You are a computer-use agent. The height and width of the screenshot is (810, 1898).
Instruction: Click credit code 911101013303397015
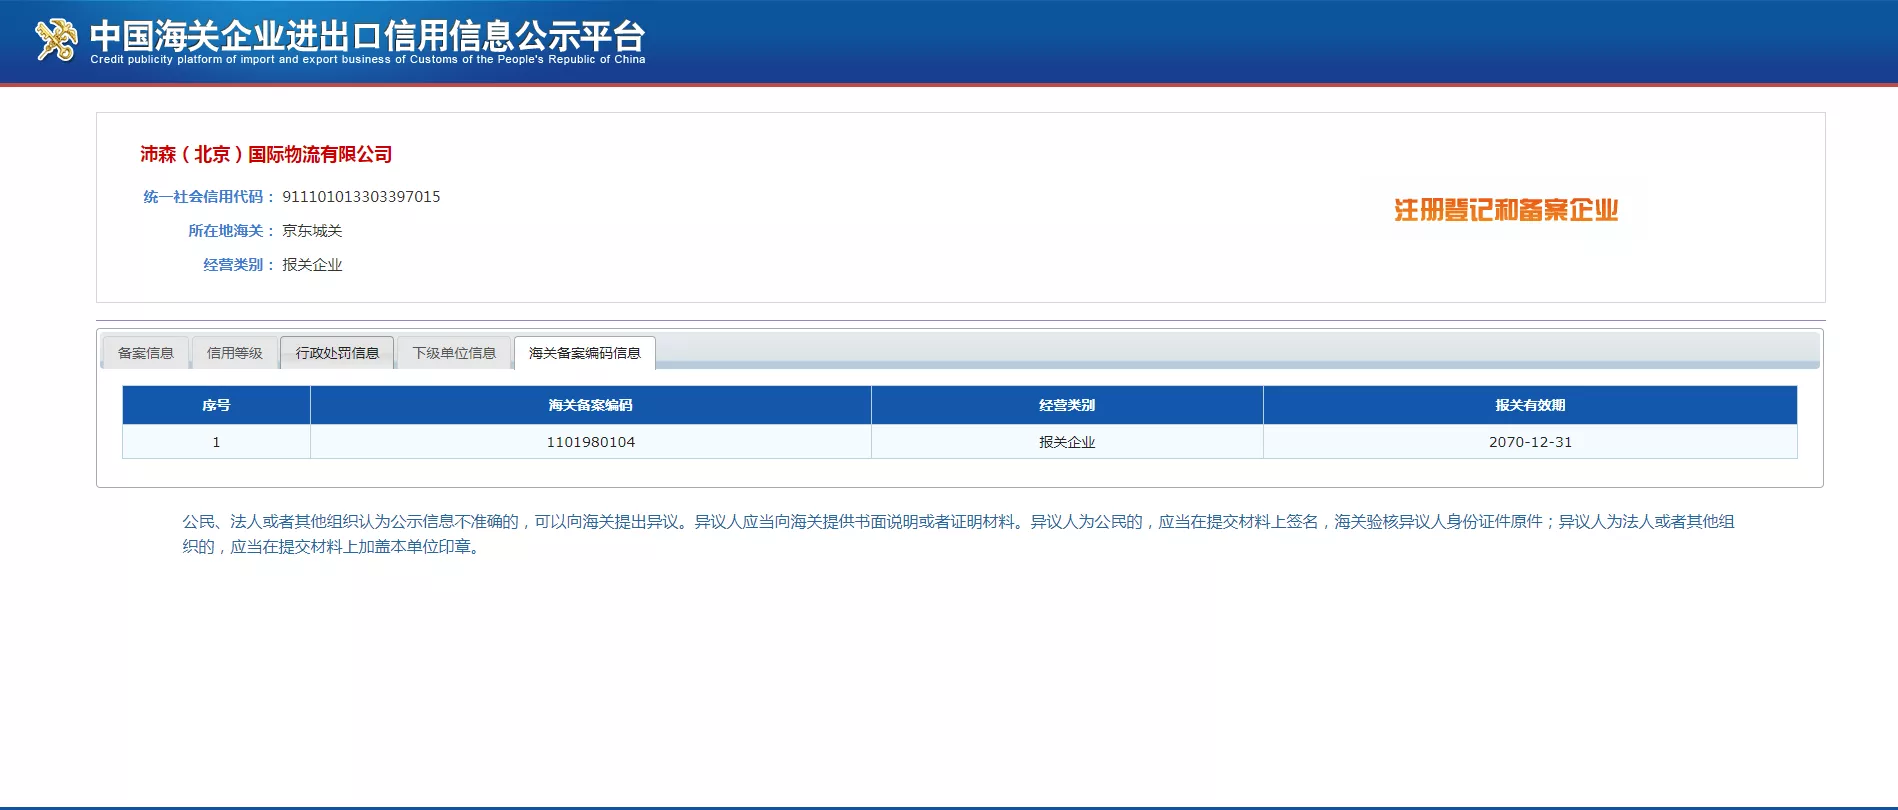(361, 197)
